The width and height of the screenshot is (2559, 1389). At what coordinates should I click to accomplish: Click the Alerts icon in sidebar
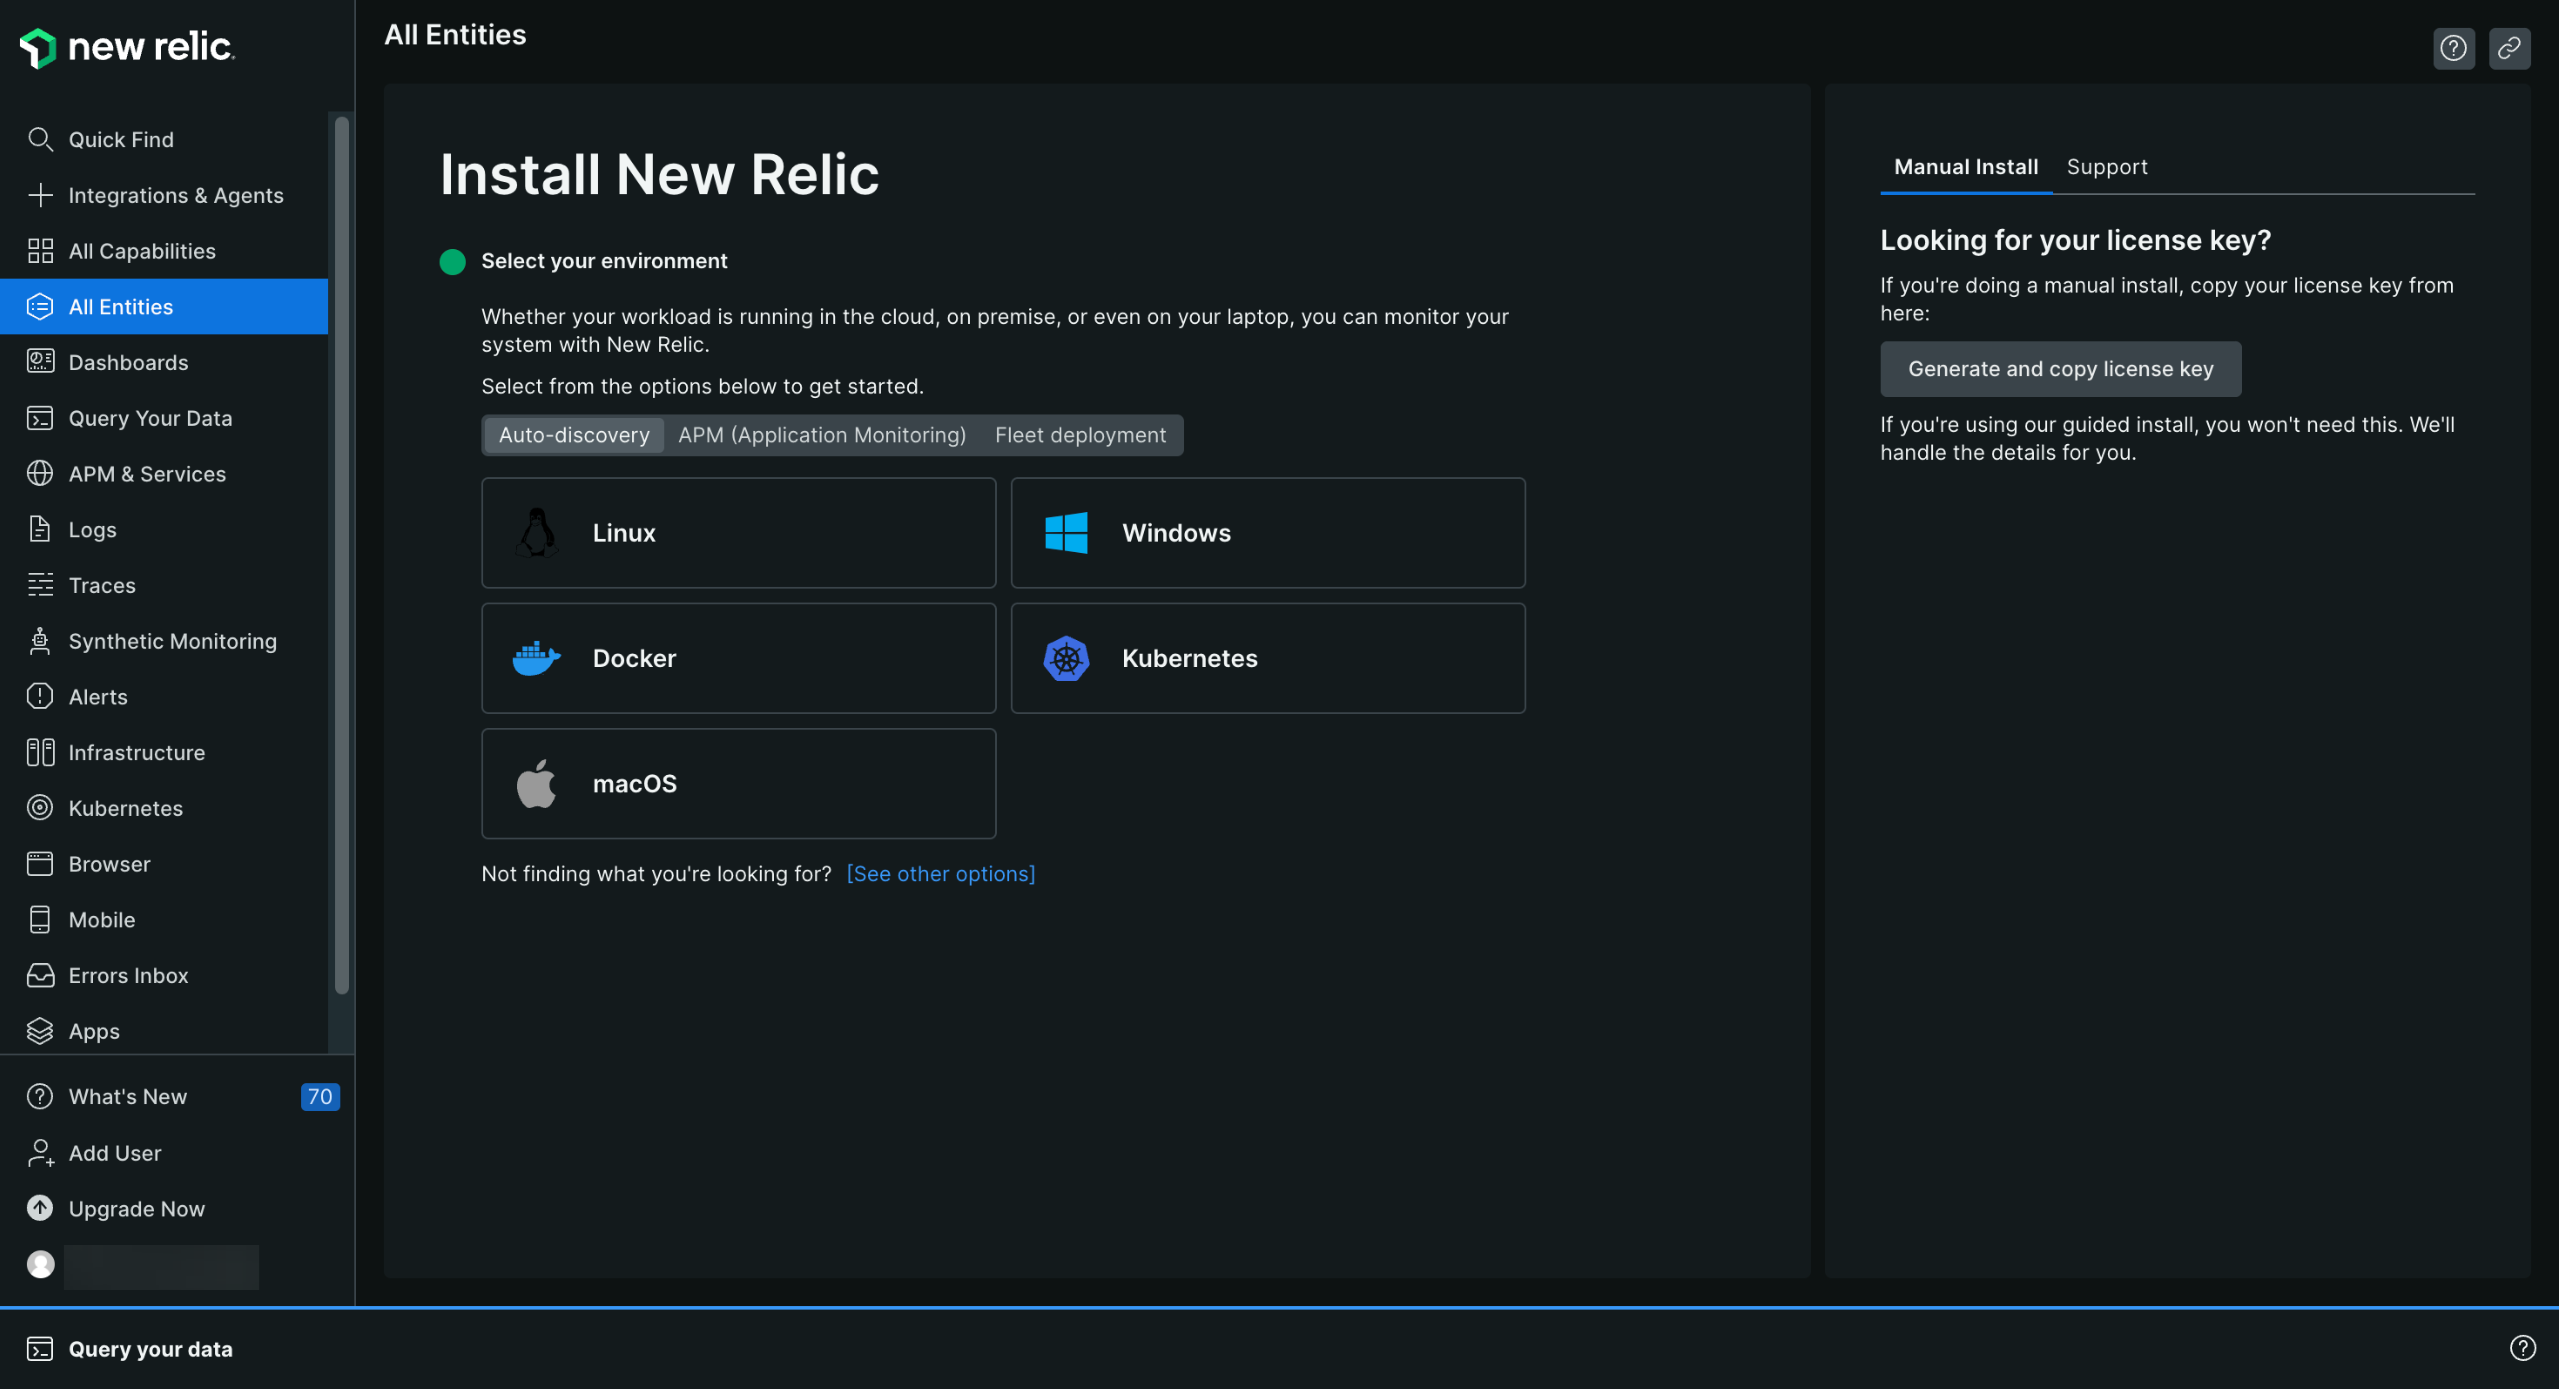(40, 697)
